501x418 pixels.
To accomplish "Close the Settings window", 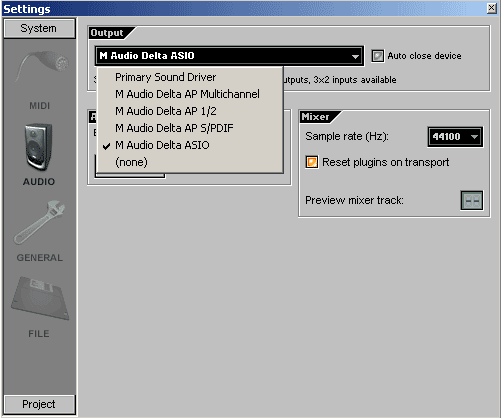I will click(x=492, y=8).
